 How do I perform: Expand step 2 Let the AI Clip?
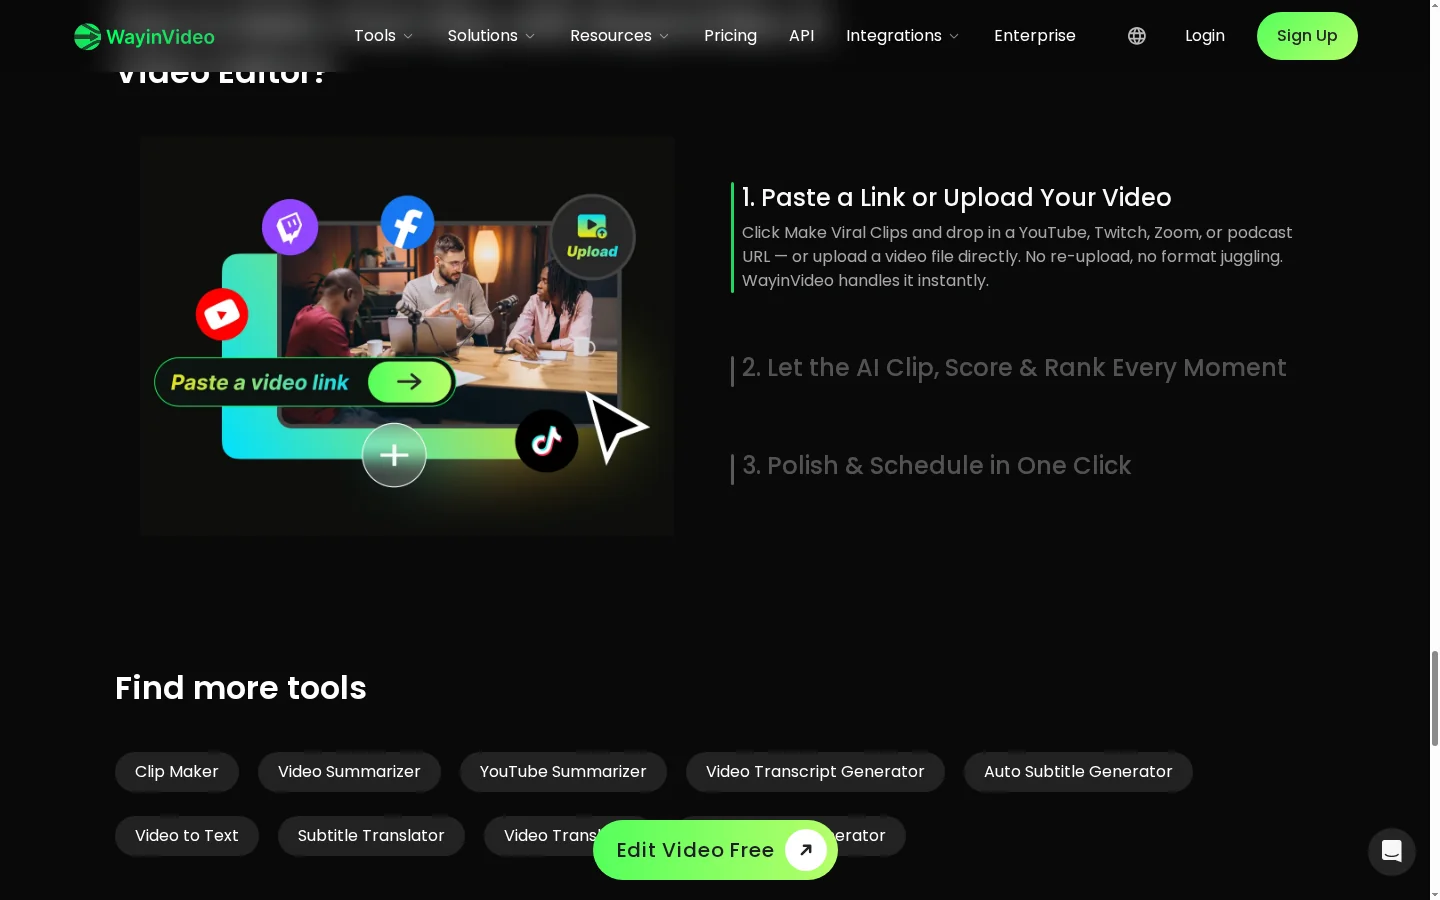pyautogui.click(x=1014, y=368)
